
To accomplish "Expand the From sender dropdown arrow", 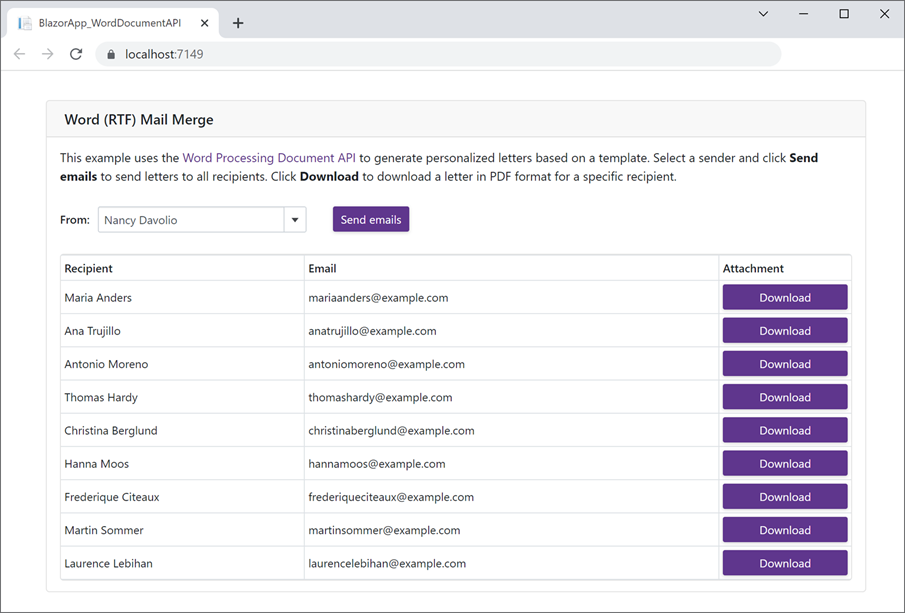I will click(x=295, y=220).
